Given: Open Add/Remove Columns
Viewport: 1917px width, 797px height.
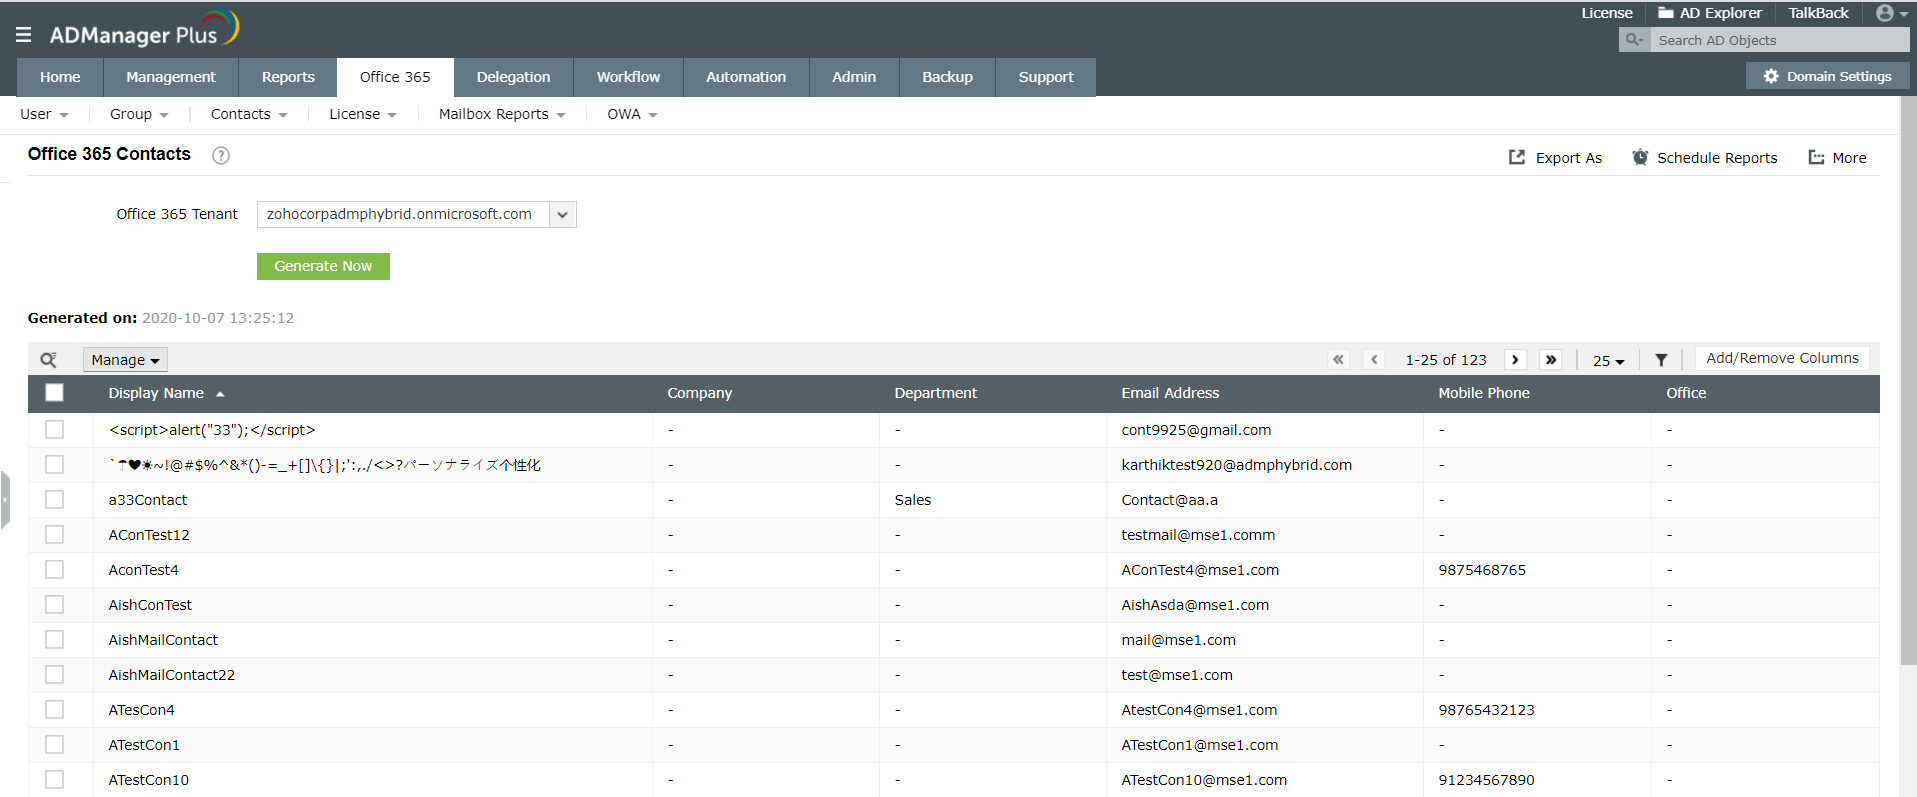Looking at the screenshot, I should pos(1782,358).
